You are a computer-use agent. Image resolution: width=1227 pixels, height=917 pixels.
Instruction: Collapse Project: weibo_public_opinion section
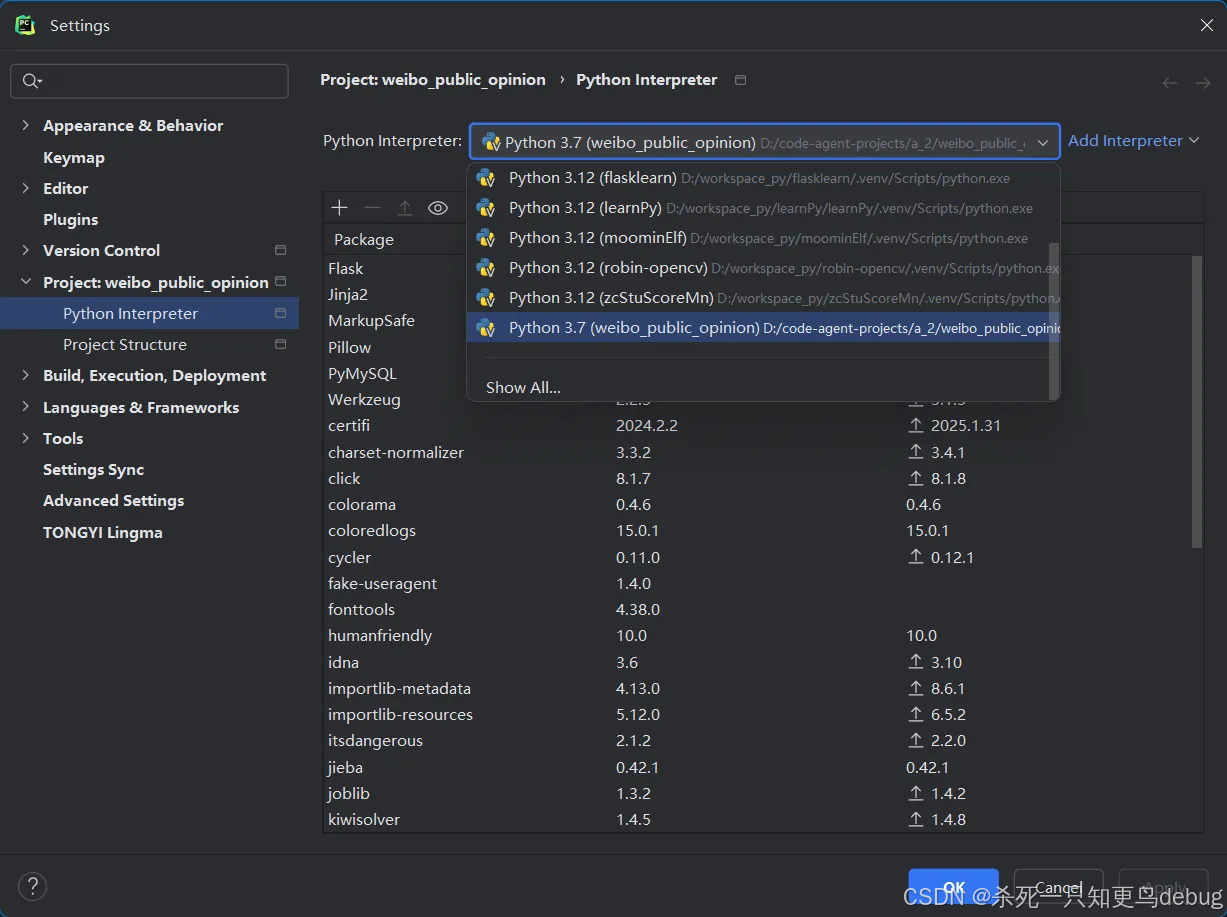pyautogui.click(x=25, y=282)
